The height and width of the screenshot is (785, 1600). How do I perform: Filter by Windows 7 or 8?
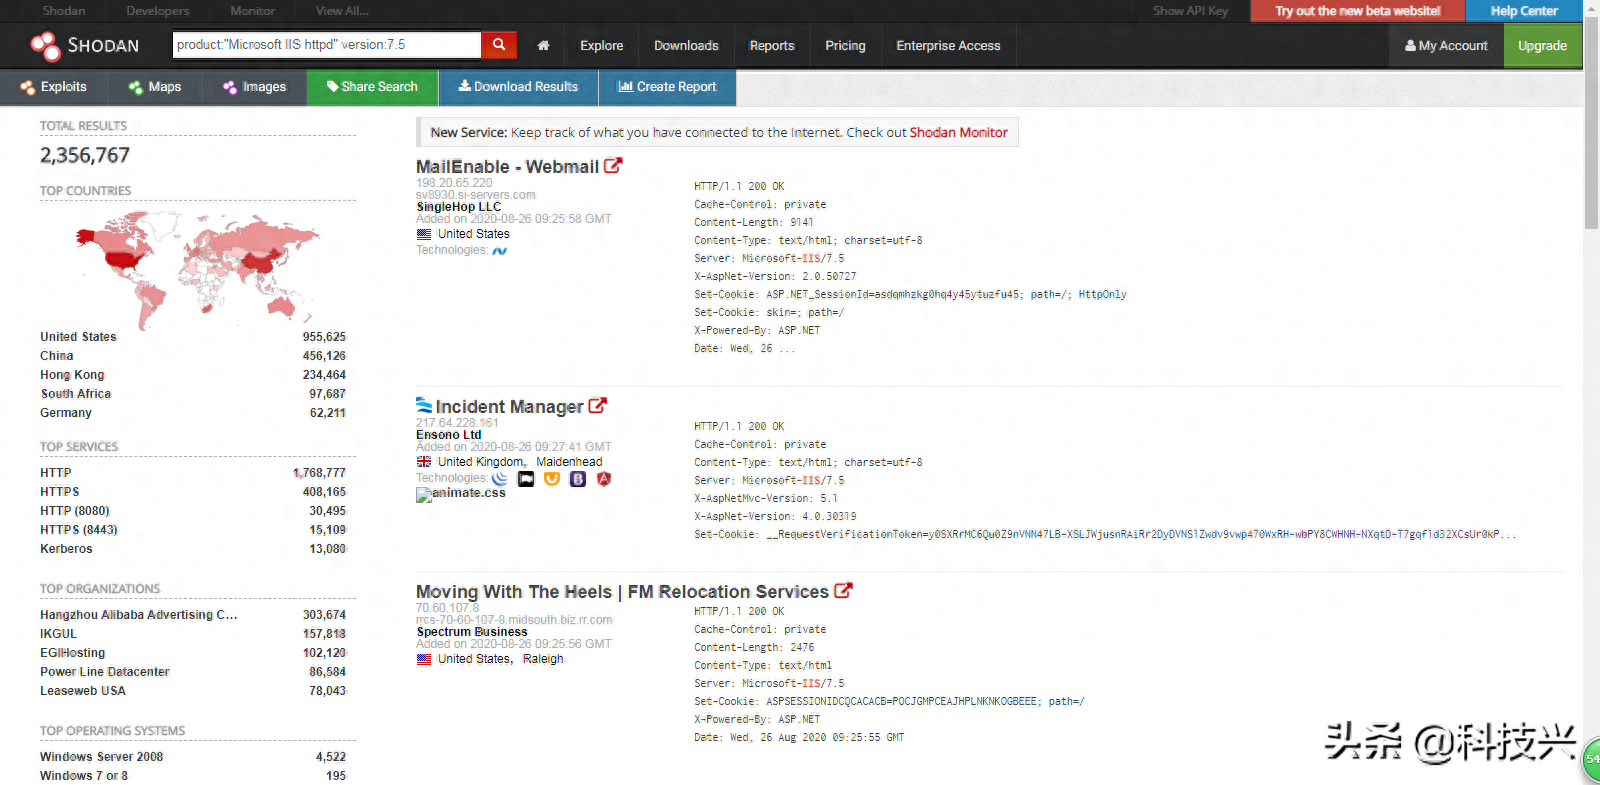(83, 776)
